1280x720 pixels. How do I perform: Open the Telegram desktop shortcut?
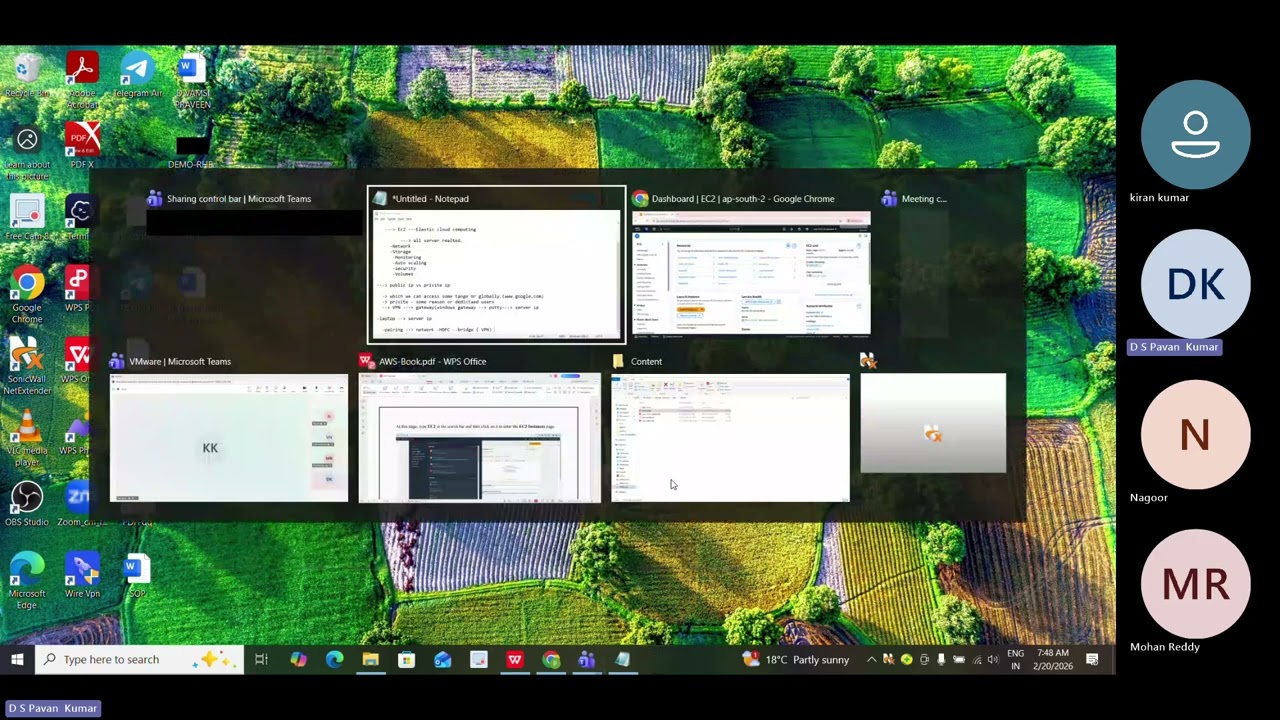point(137,74)
